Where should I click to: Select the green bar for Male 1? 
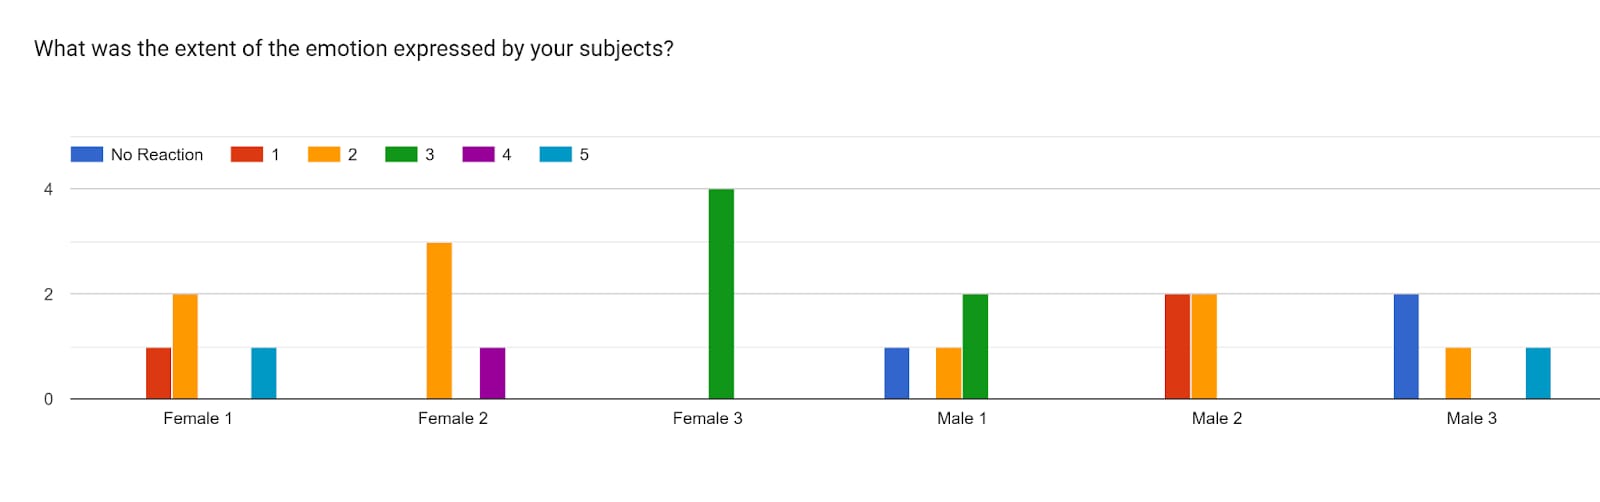(975, 347)
